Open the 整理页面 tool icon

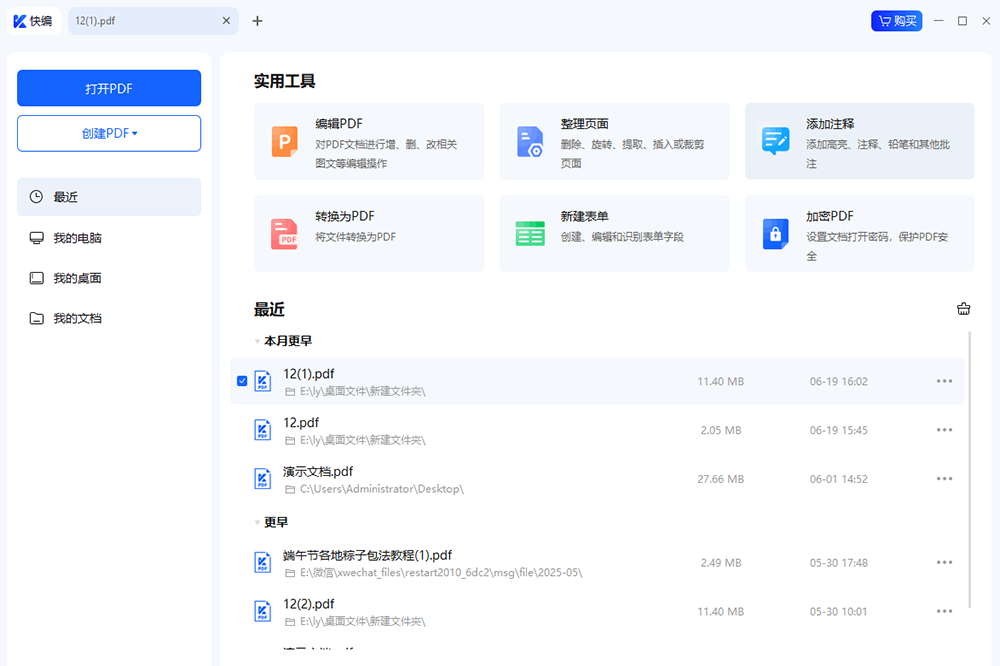click(x=530, y=142)
